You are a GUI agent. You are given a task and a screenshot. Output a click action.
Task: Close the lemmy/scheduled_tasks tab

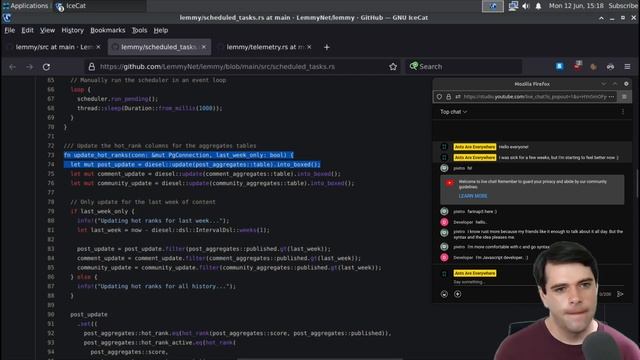click(204, 47)
